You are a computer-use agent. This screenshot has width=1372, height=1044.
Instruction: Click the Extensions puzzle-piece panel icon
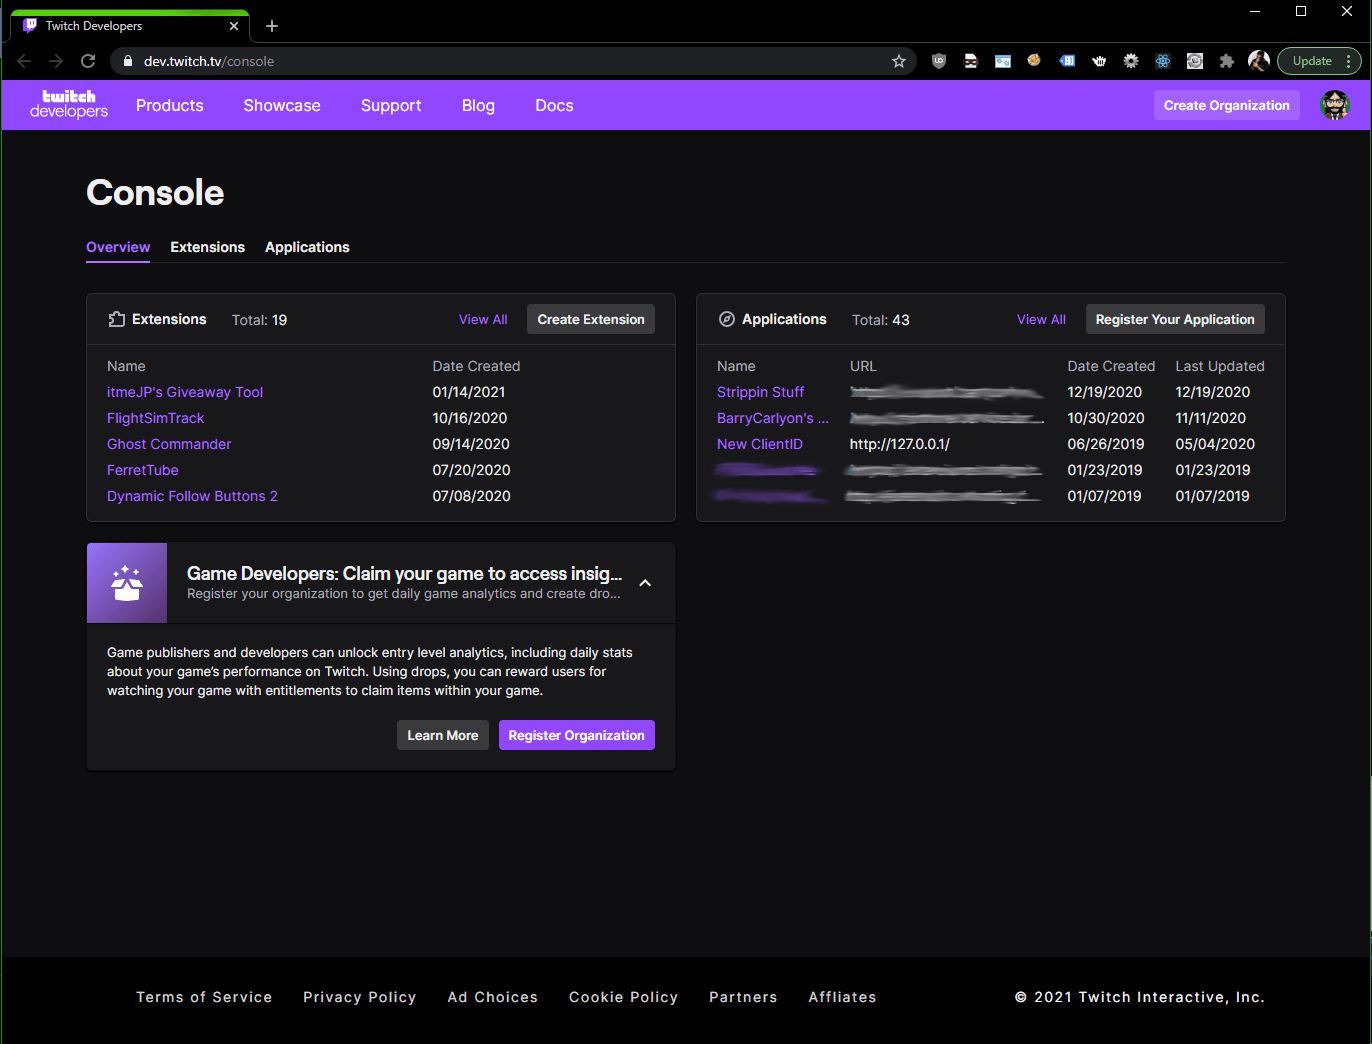click(116, 319)
